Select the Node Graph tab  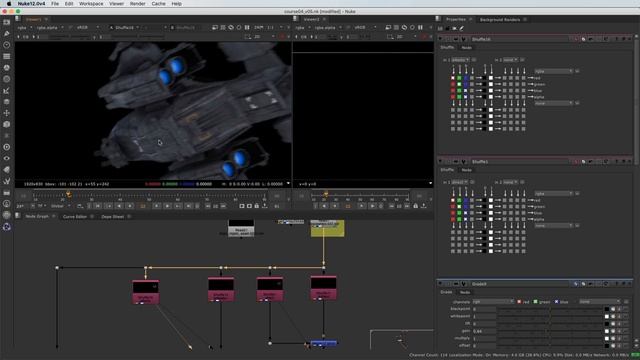37,216
